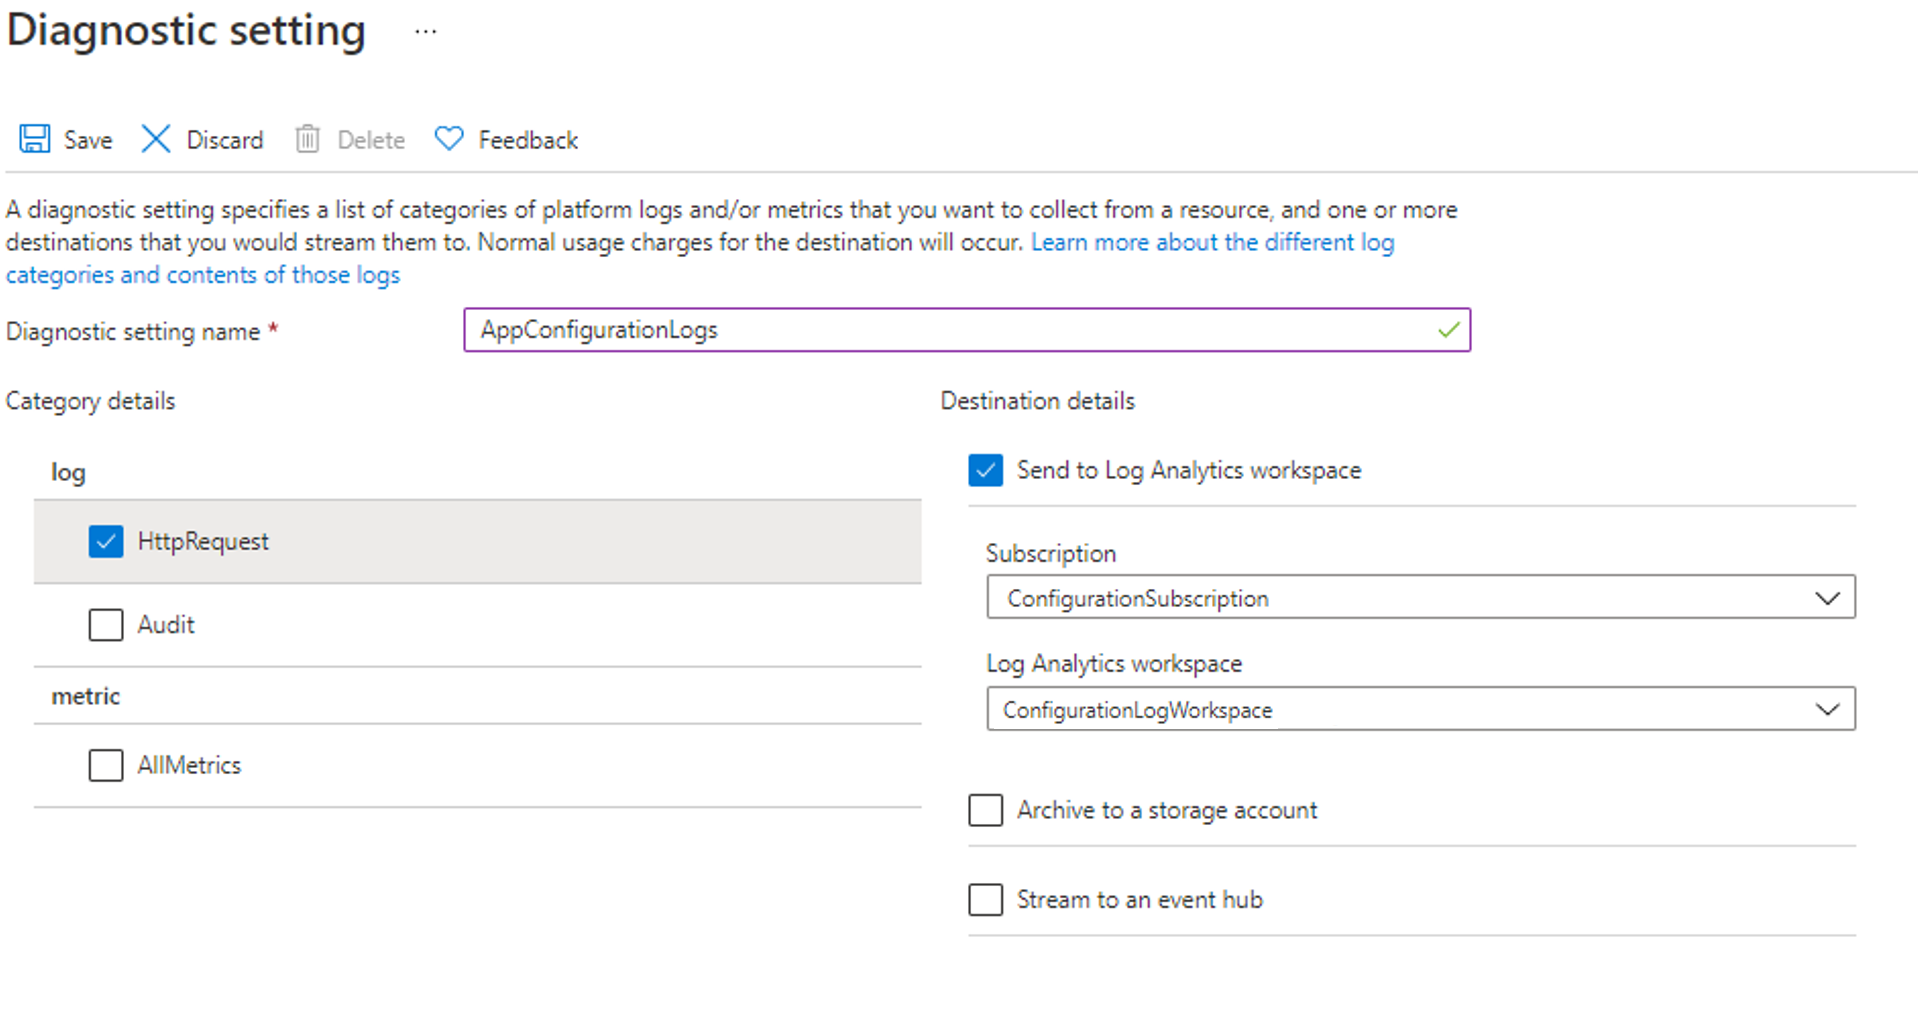Screen dimensions: 1918x1012
Task: Open the log categories learn more link
Action: (x=1210, y=242)
